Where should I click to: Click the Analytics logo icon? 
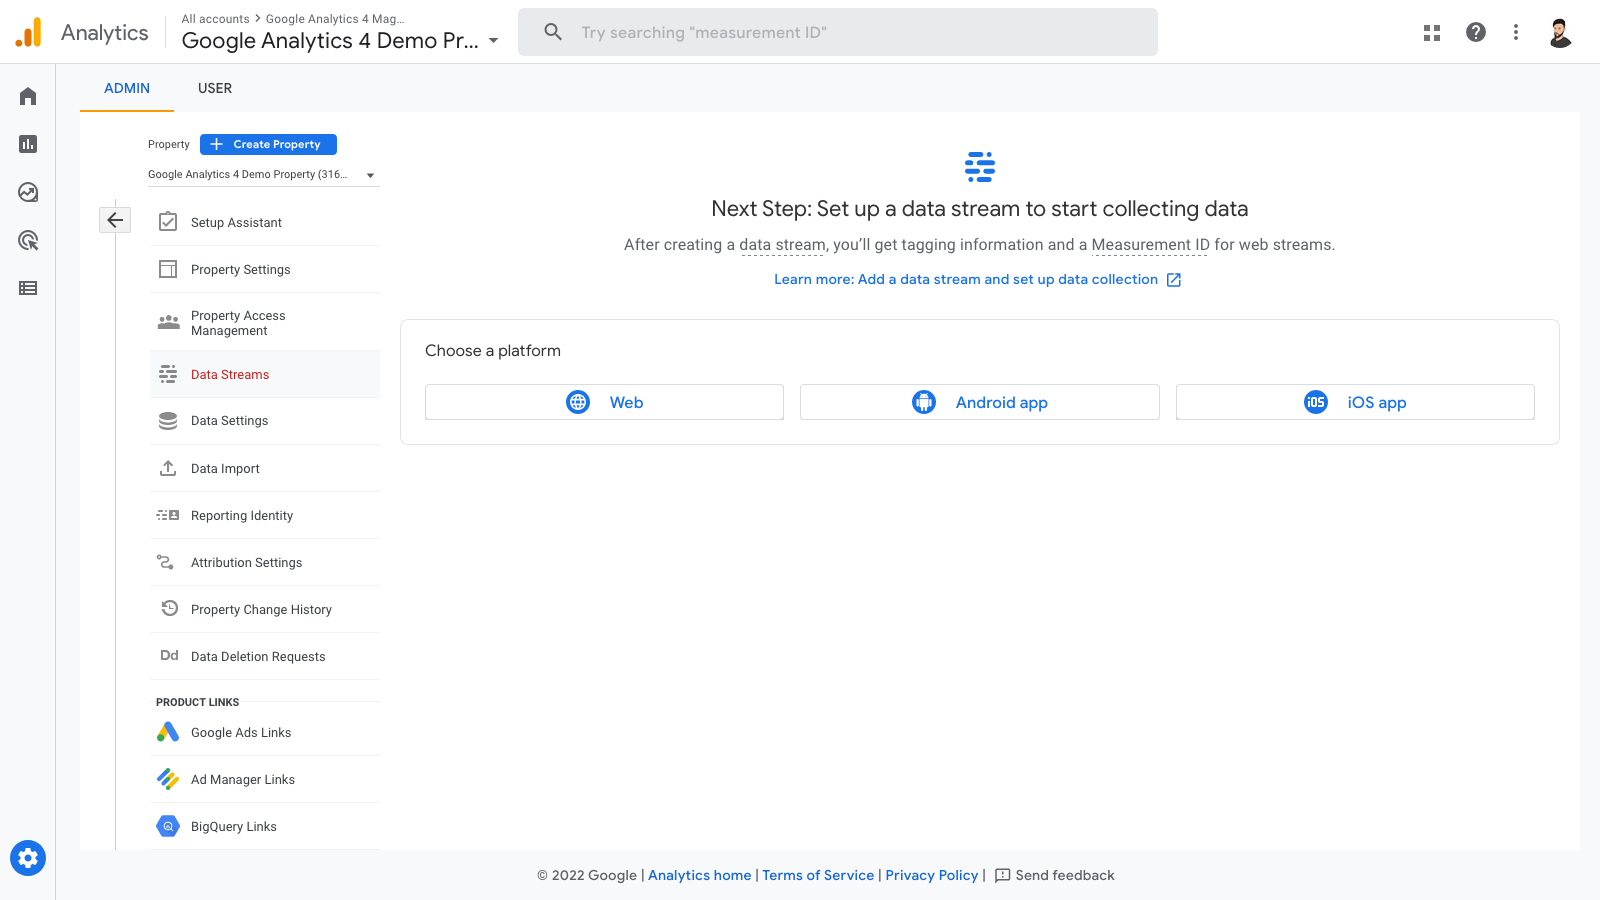click(29, 32)
